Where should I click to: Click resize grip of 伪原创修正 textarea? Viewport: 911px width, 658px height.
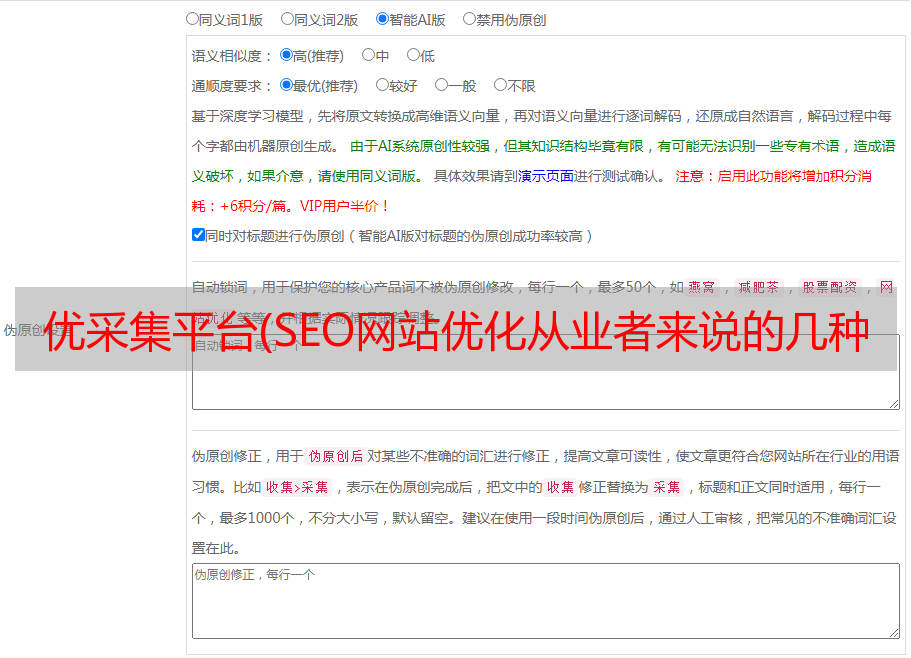pyautogui.click(x=894, y=634)
